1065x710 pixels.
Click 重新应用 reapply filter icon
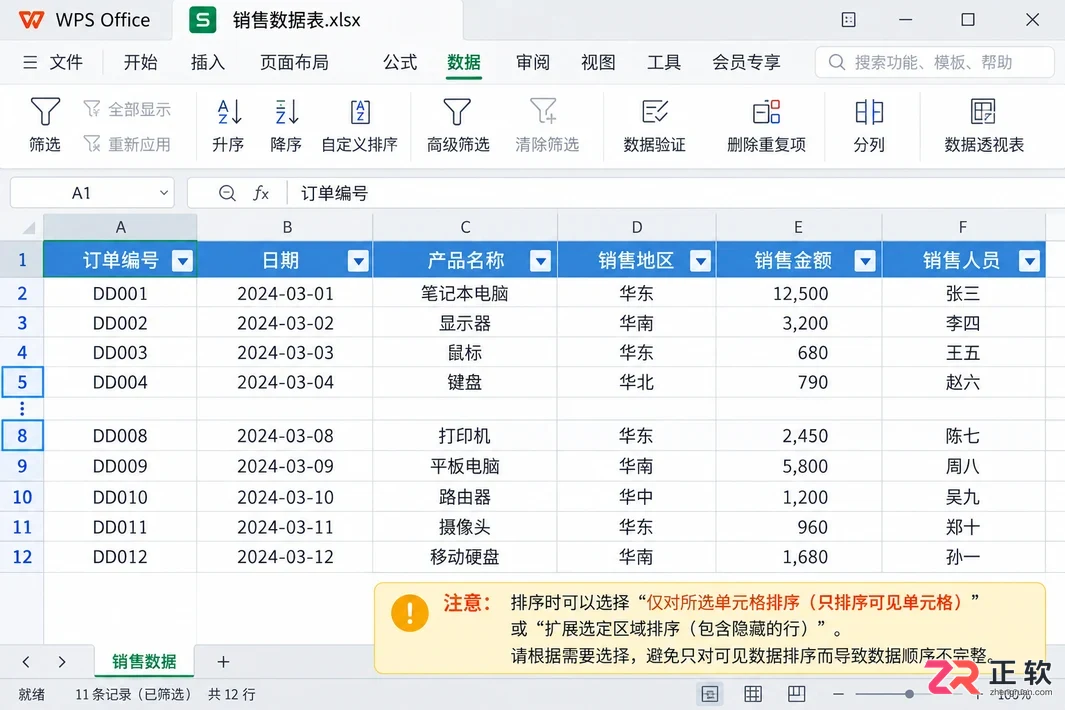click(92, 144)
